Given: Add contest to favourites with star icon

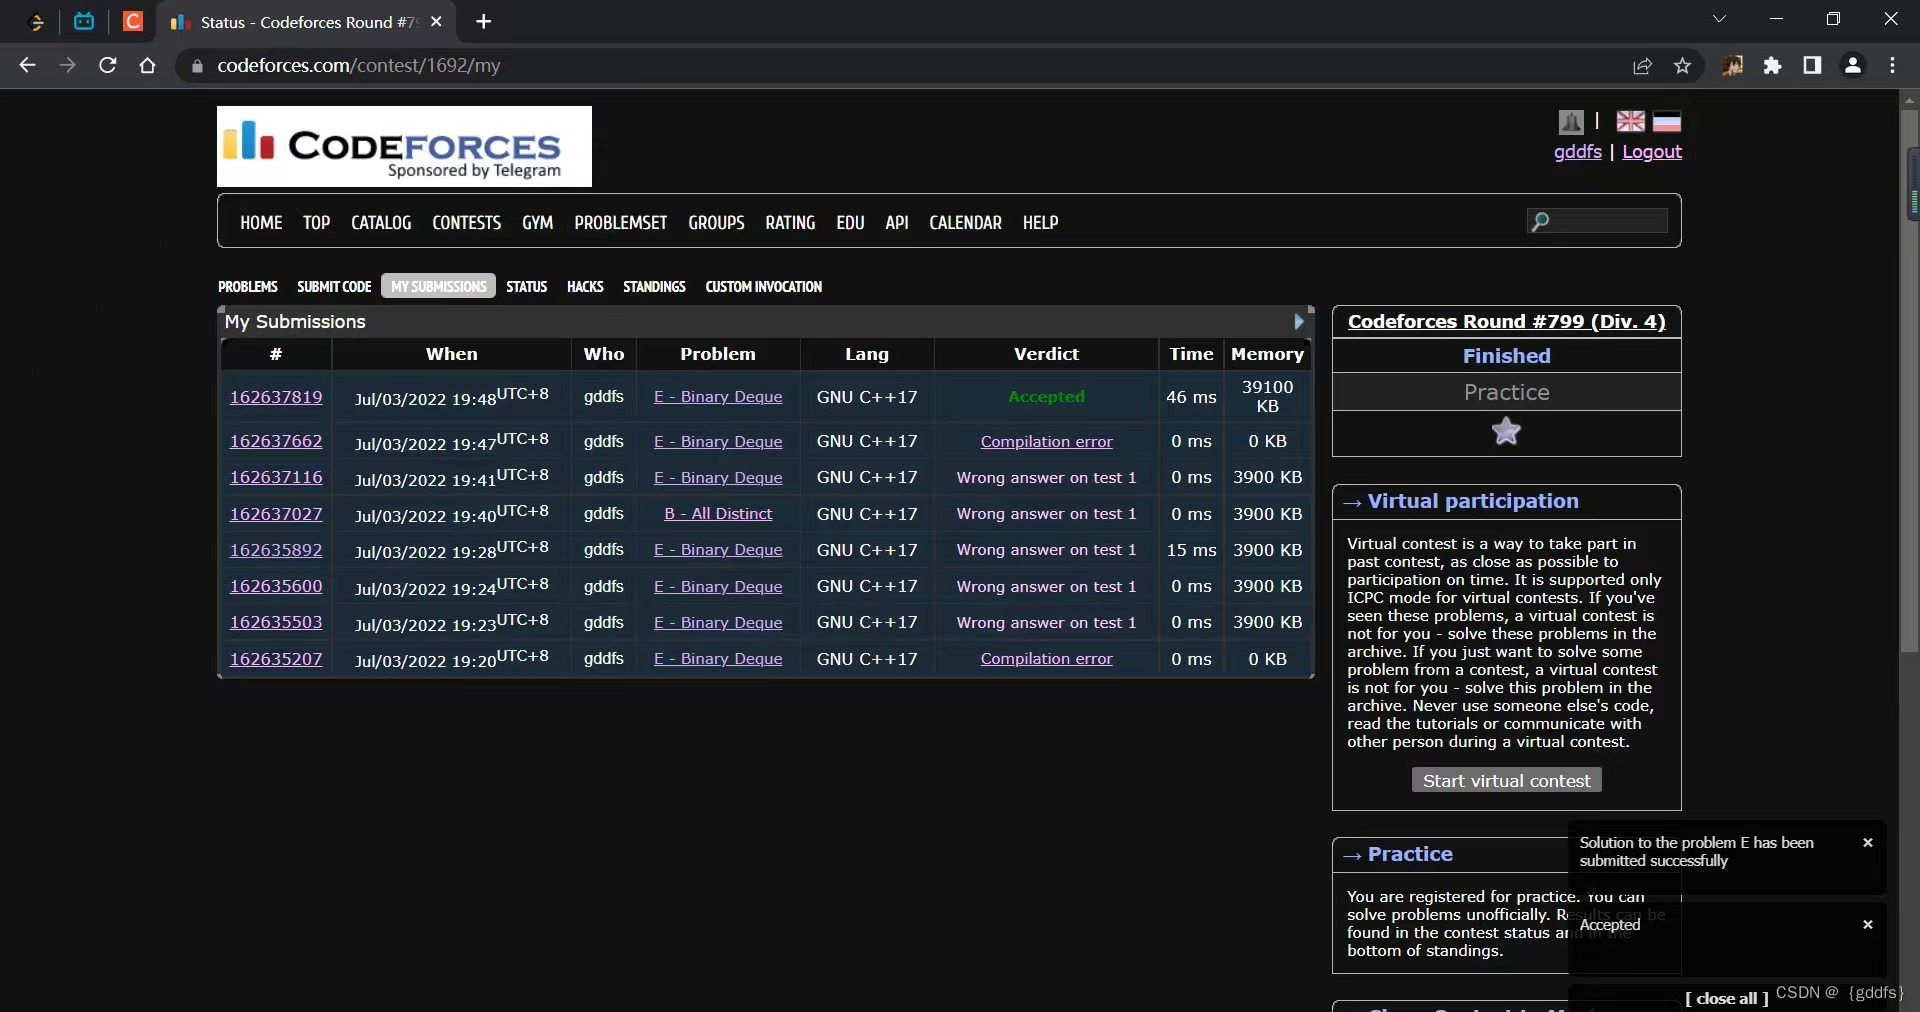Looking at the screenshot, I should [1506, 431].
